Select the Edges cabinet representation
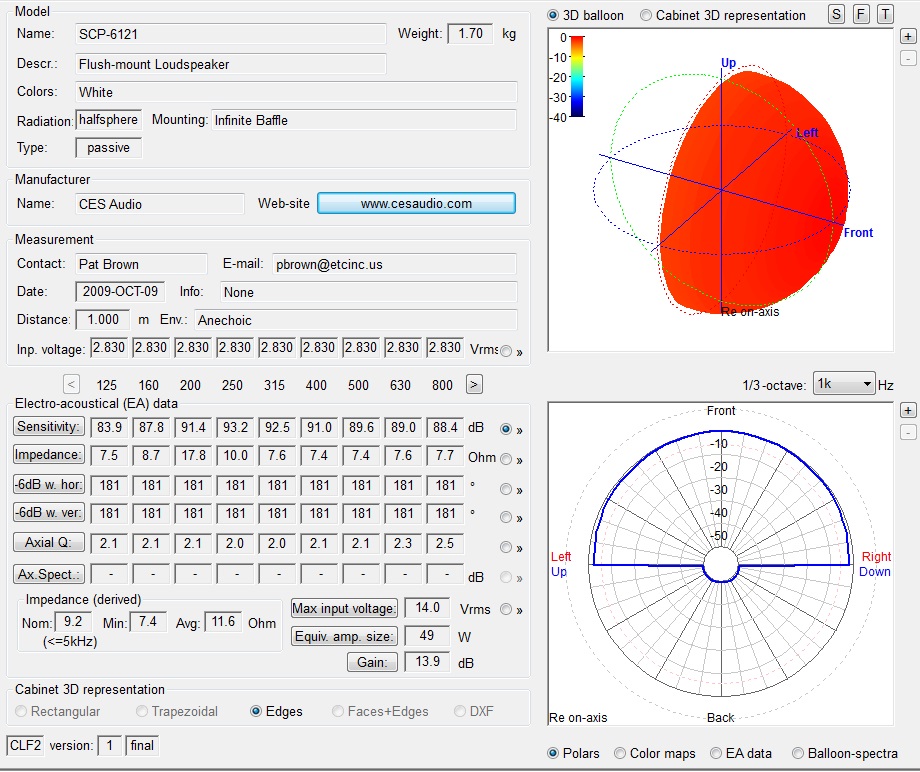Screen dimensions: 920x772 (257, 711)
